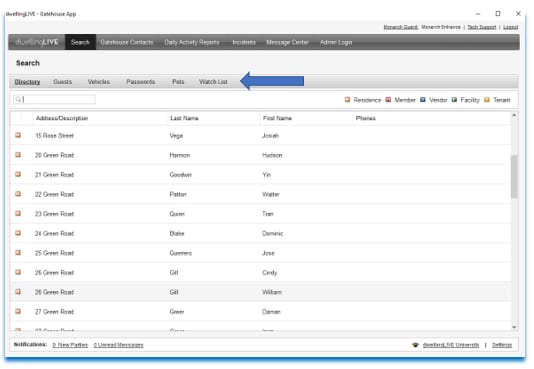Click the Monarch Guard link
Image resolution: width=534 pixels, height=369 pixels.
tap(401, 27)
